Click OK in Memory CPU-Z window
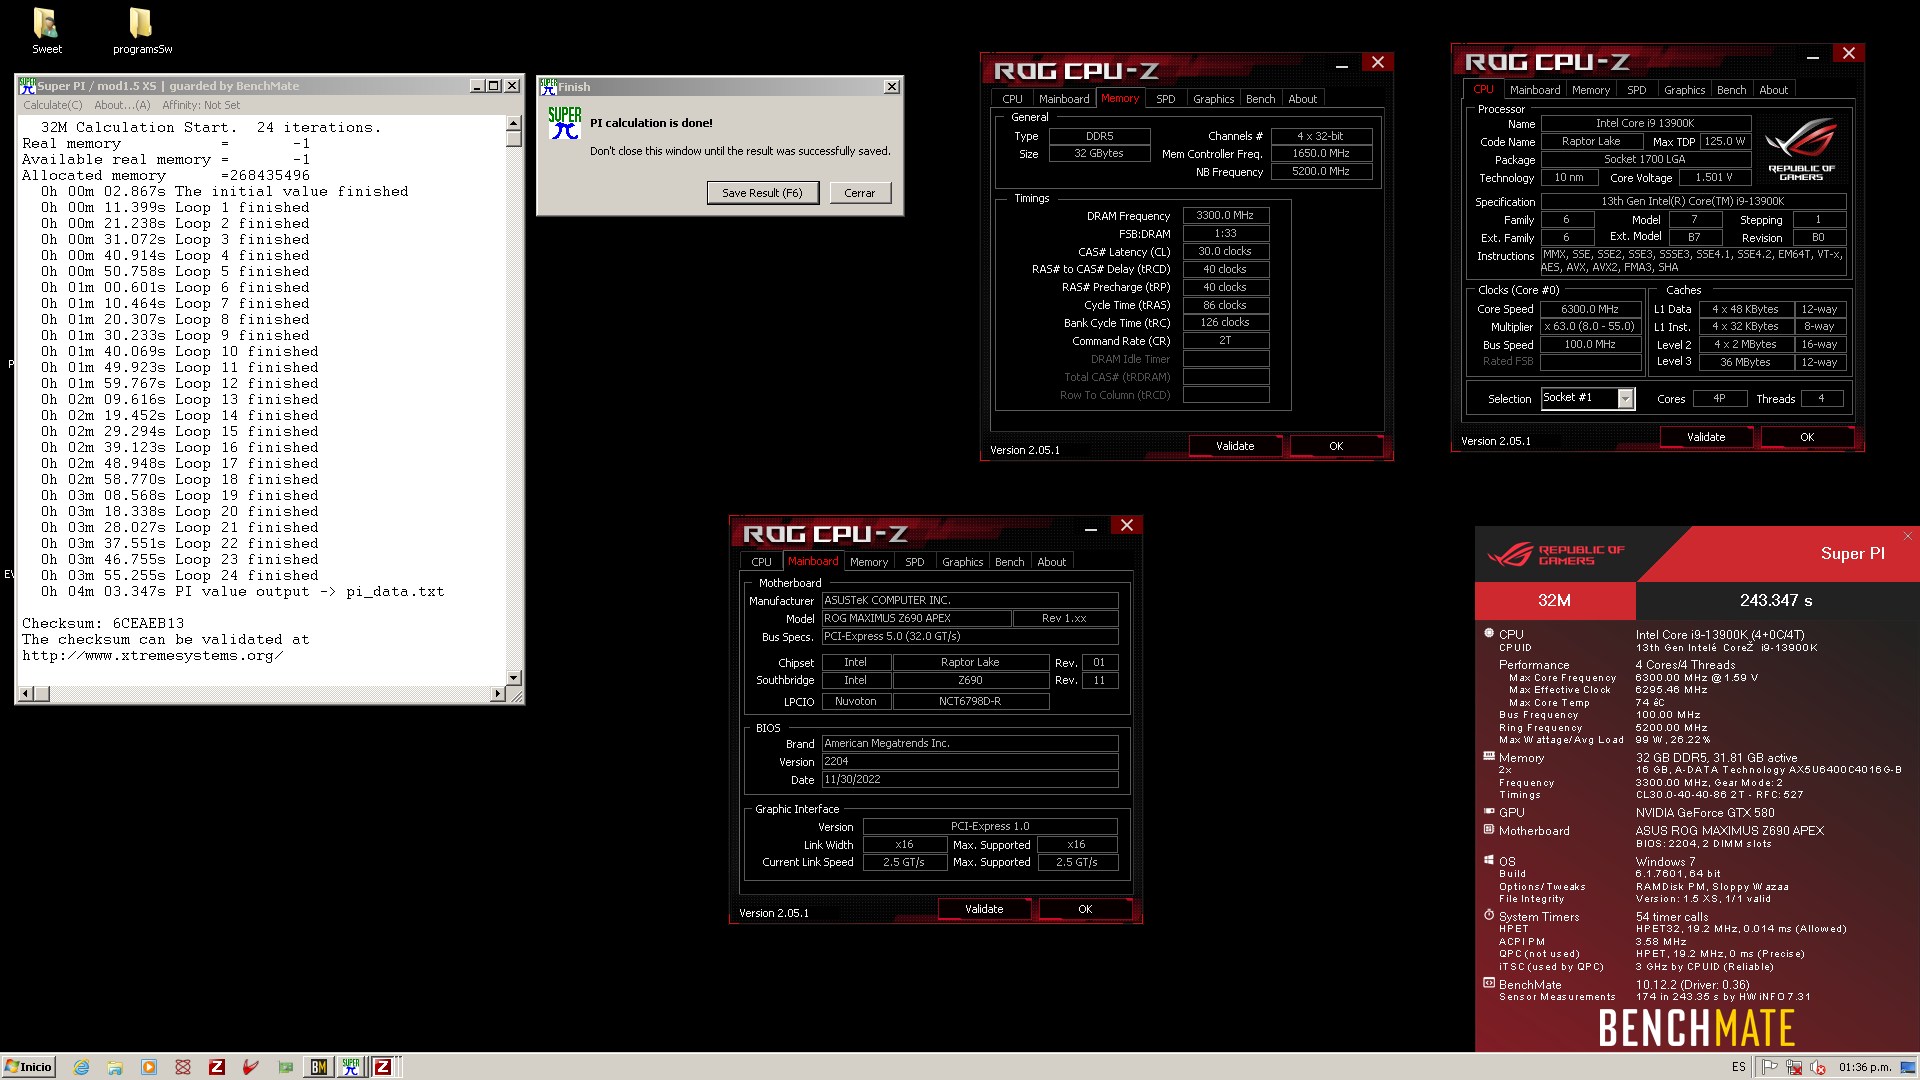This screenshot has height=1080, width=1920. tap(1336, 446)
